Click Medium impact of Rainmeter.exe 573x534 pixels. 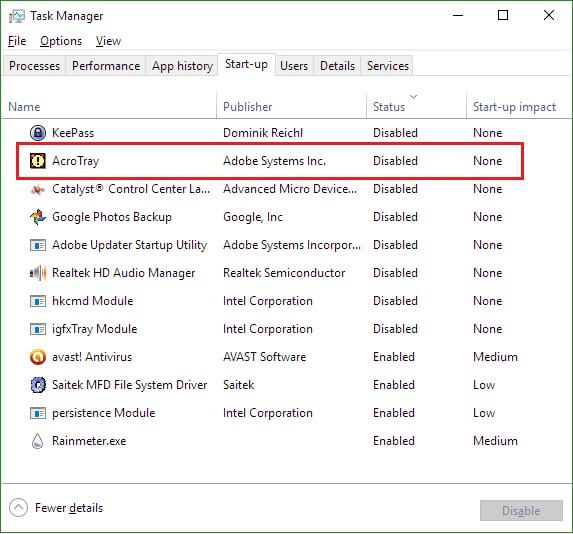coord(495,441)
